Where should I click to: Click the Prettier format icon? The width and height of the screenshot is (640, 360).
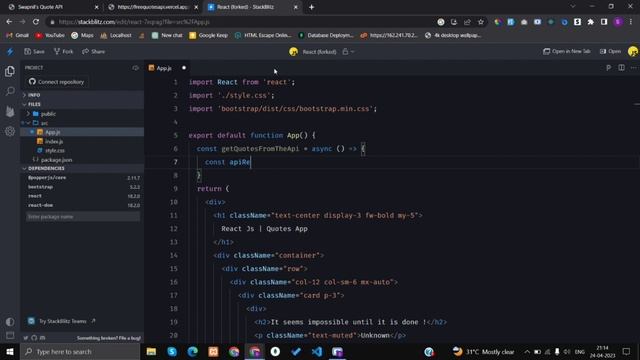click(609, 68)
